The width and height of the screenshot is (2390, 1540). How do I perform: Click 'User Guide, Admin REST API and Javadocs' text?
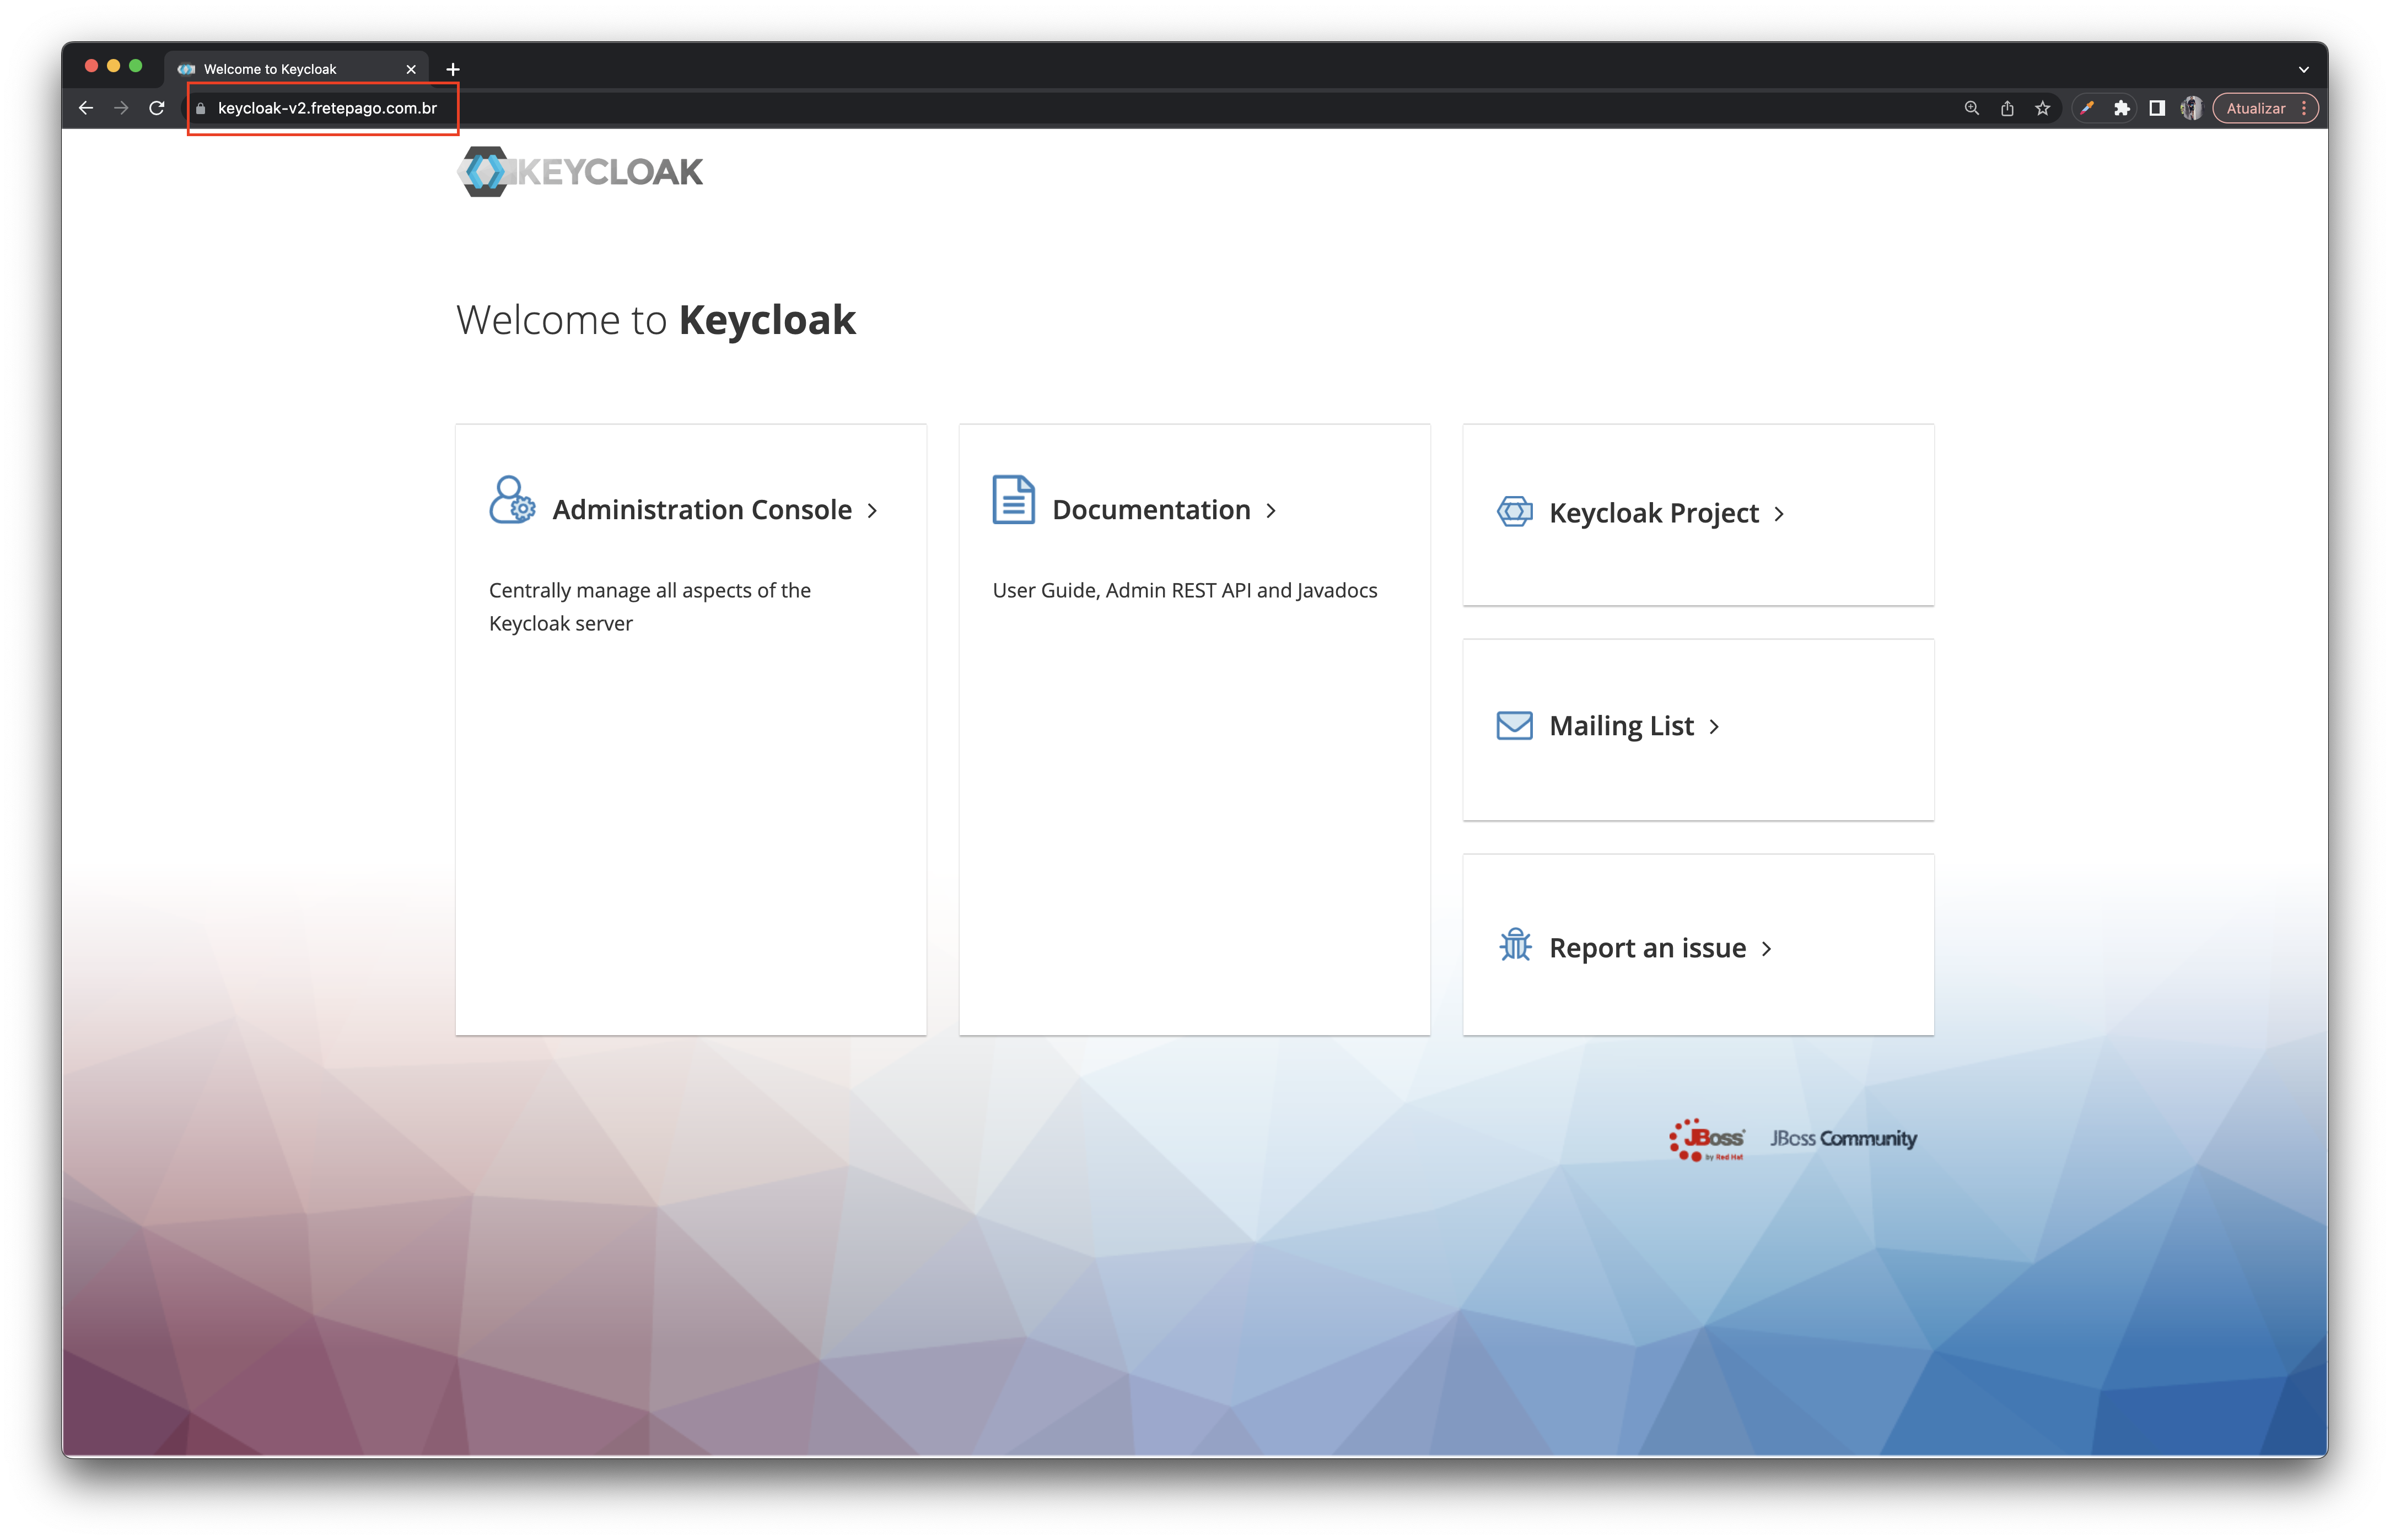click(x=1184, y=590)
